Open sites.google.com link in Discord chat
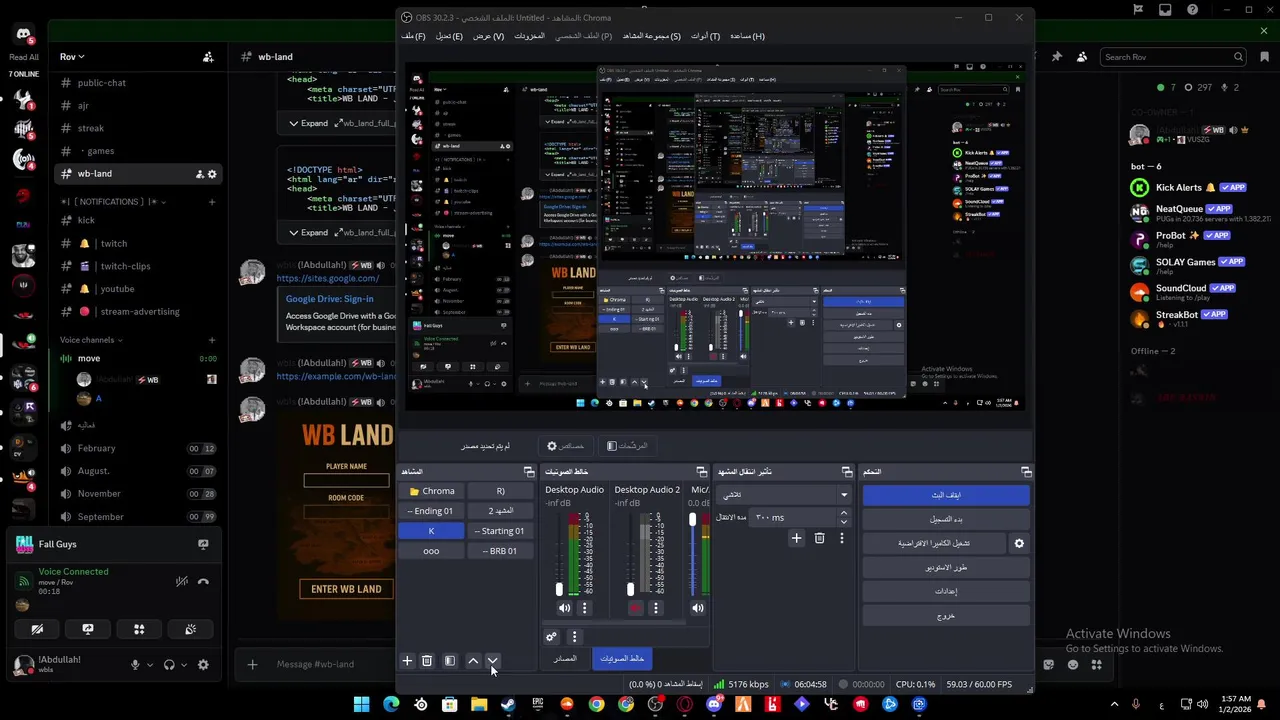The image size is (1280, 720). 327,278
